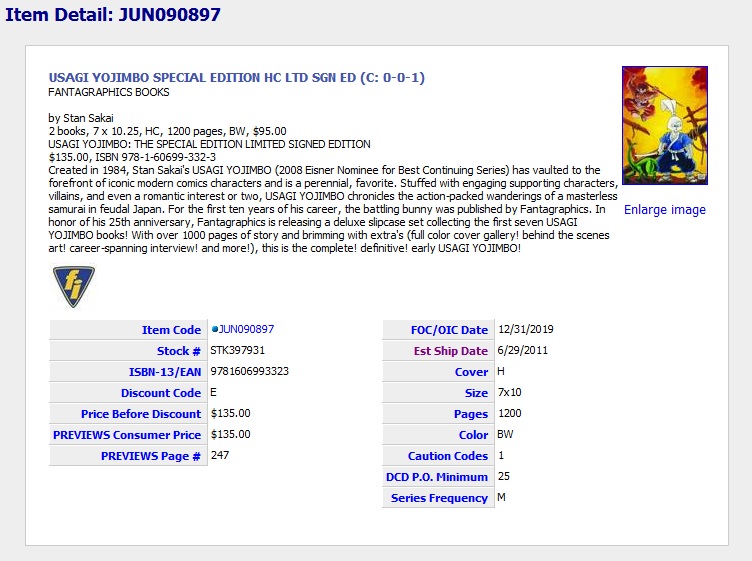Click the Cover field label
The image size is (752, 561).
click(471, 372)
